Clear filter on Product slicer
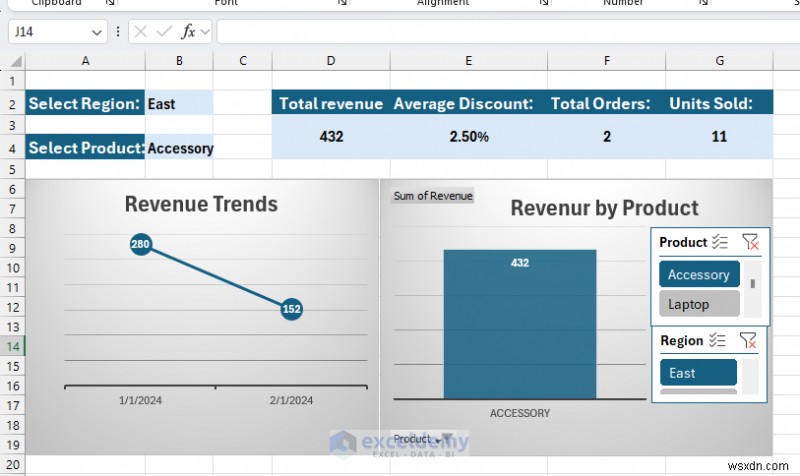 tap(751, 242)
